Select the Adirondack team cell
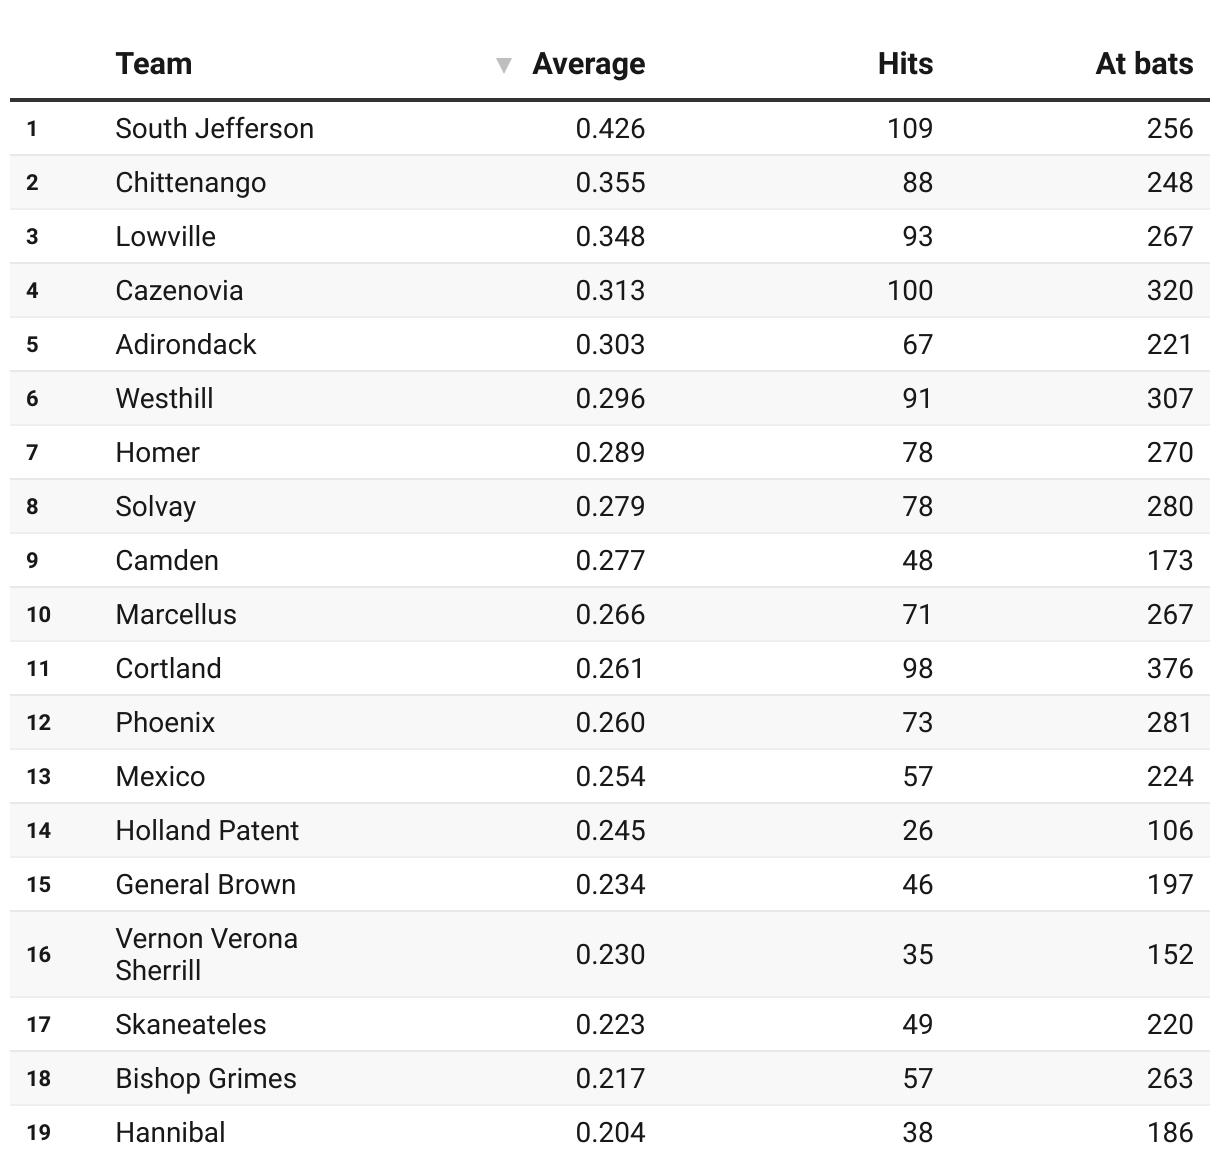The image size is (1220, 1168). point(186,345)
